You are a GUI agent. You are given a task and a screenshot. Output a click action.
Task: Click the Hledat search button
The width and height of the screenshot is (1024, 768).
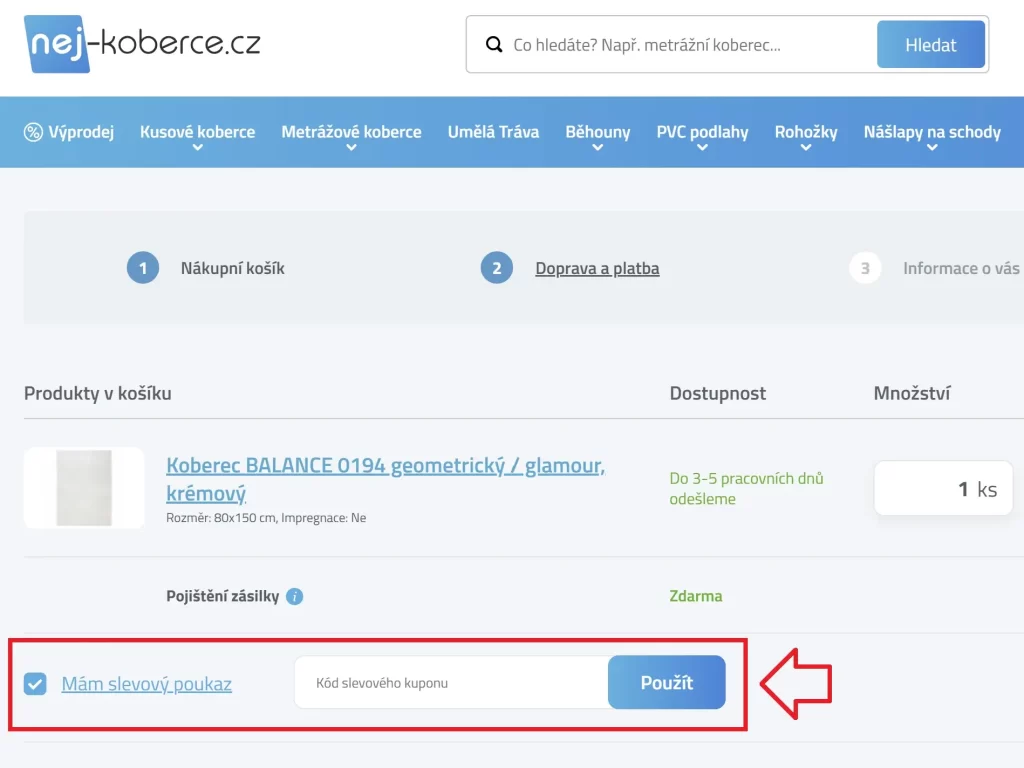pyautogui.click(x=931, y=44)
